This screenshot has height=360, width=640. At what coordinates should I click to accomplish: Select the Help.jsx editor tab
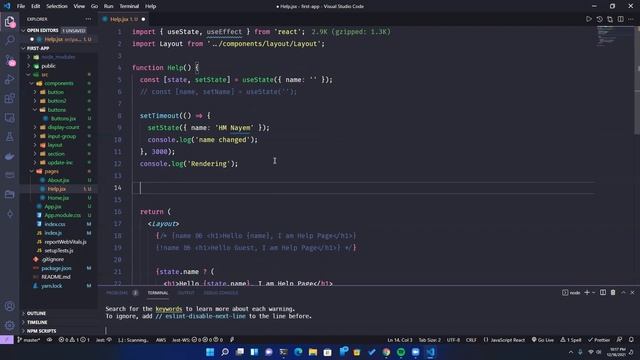point(123,19)
